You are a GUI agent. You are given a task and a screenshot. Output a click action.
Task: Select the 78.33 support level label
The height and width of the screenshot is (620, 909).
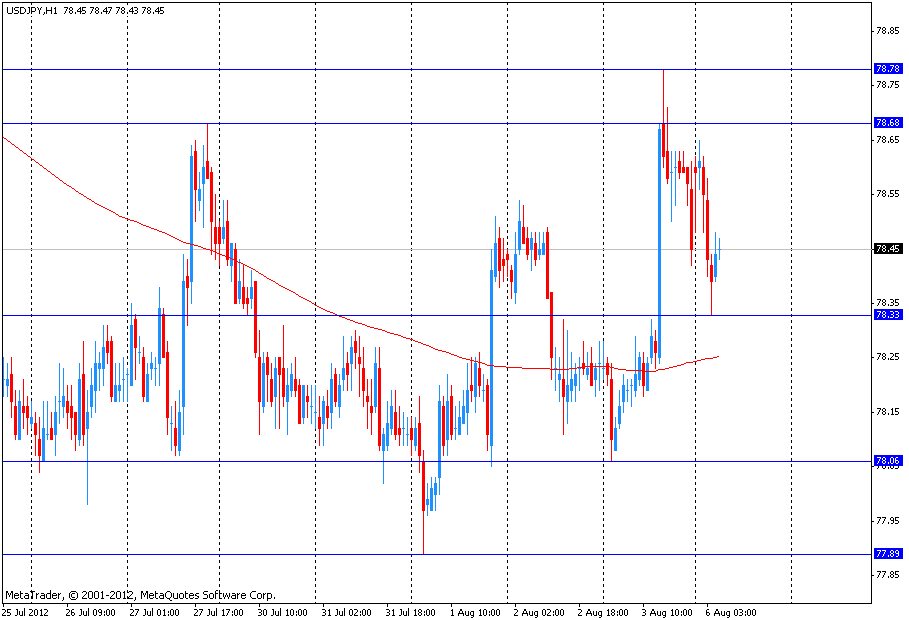pos(888,315)
